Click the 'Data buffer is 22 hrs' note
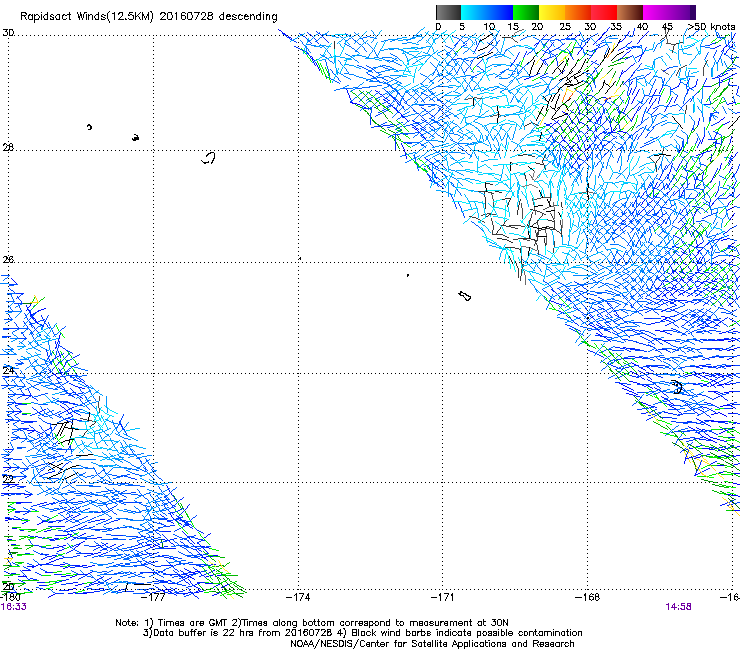Viewport: 740px width, 650px height. (x=238, y=633)
